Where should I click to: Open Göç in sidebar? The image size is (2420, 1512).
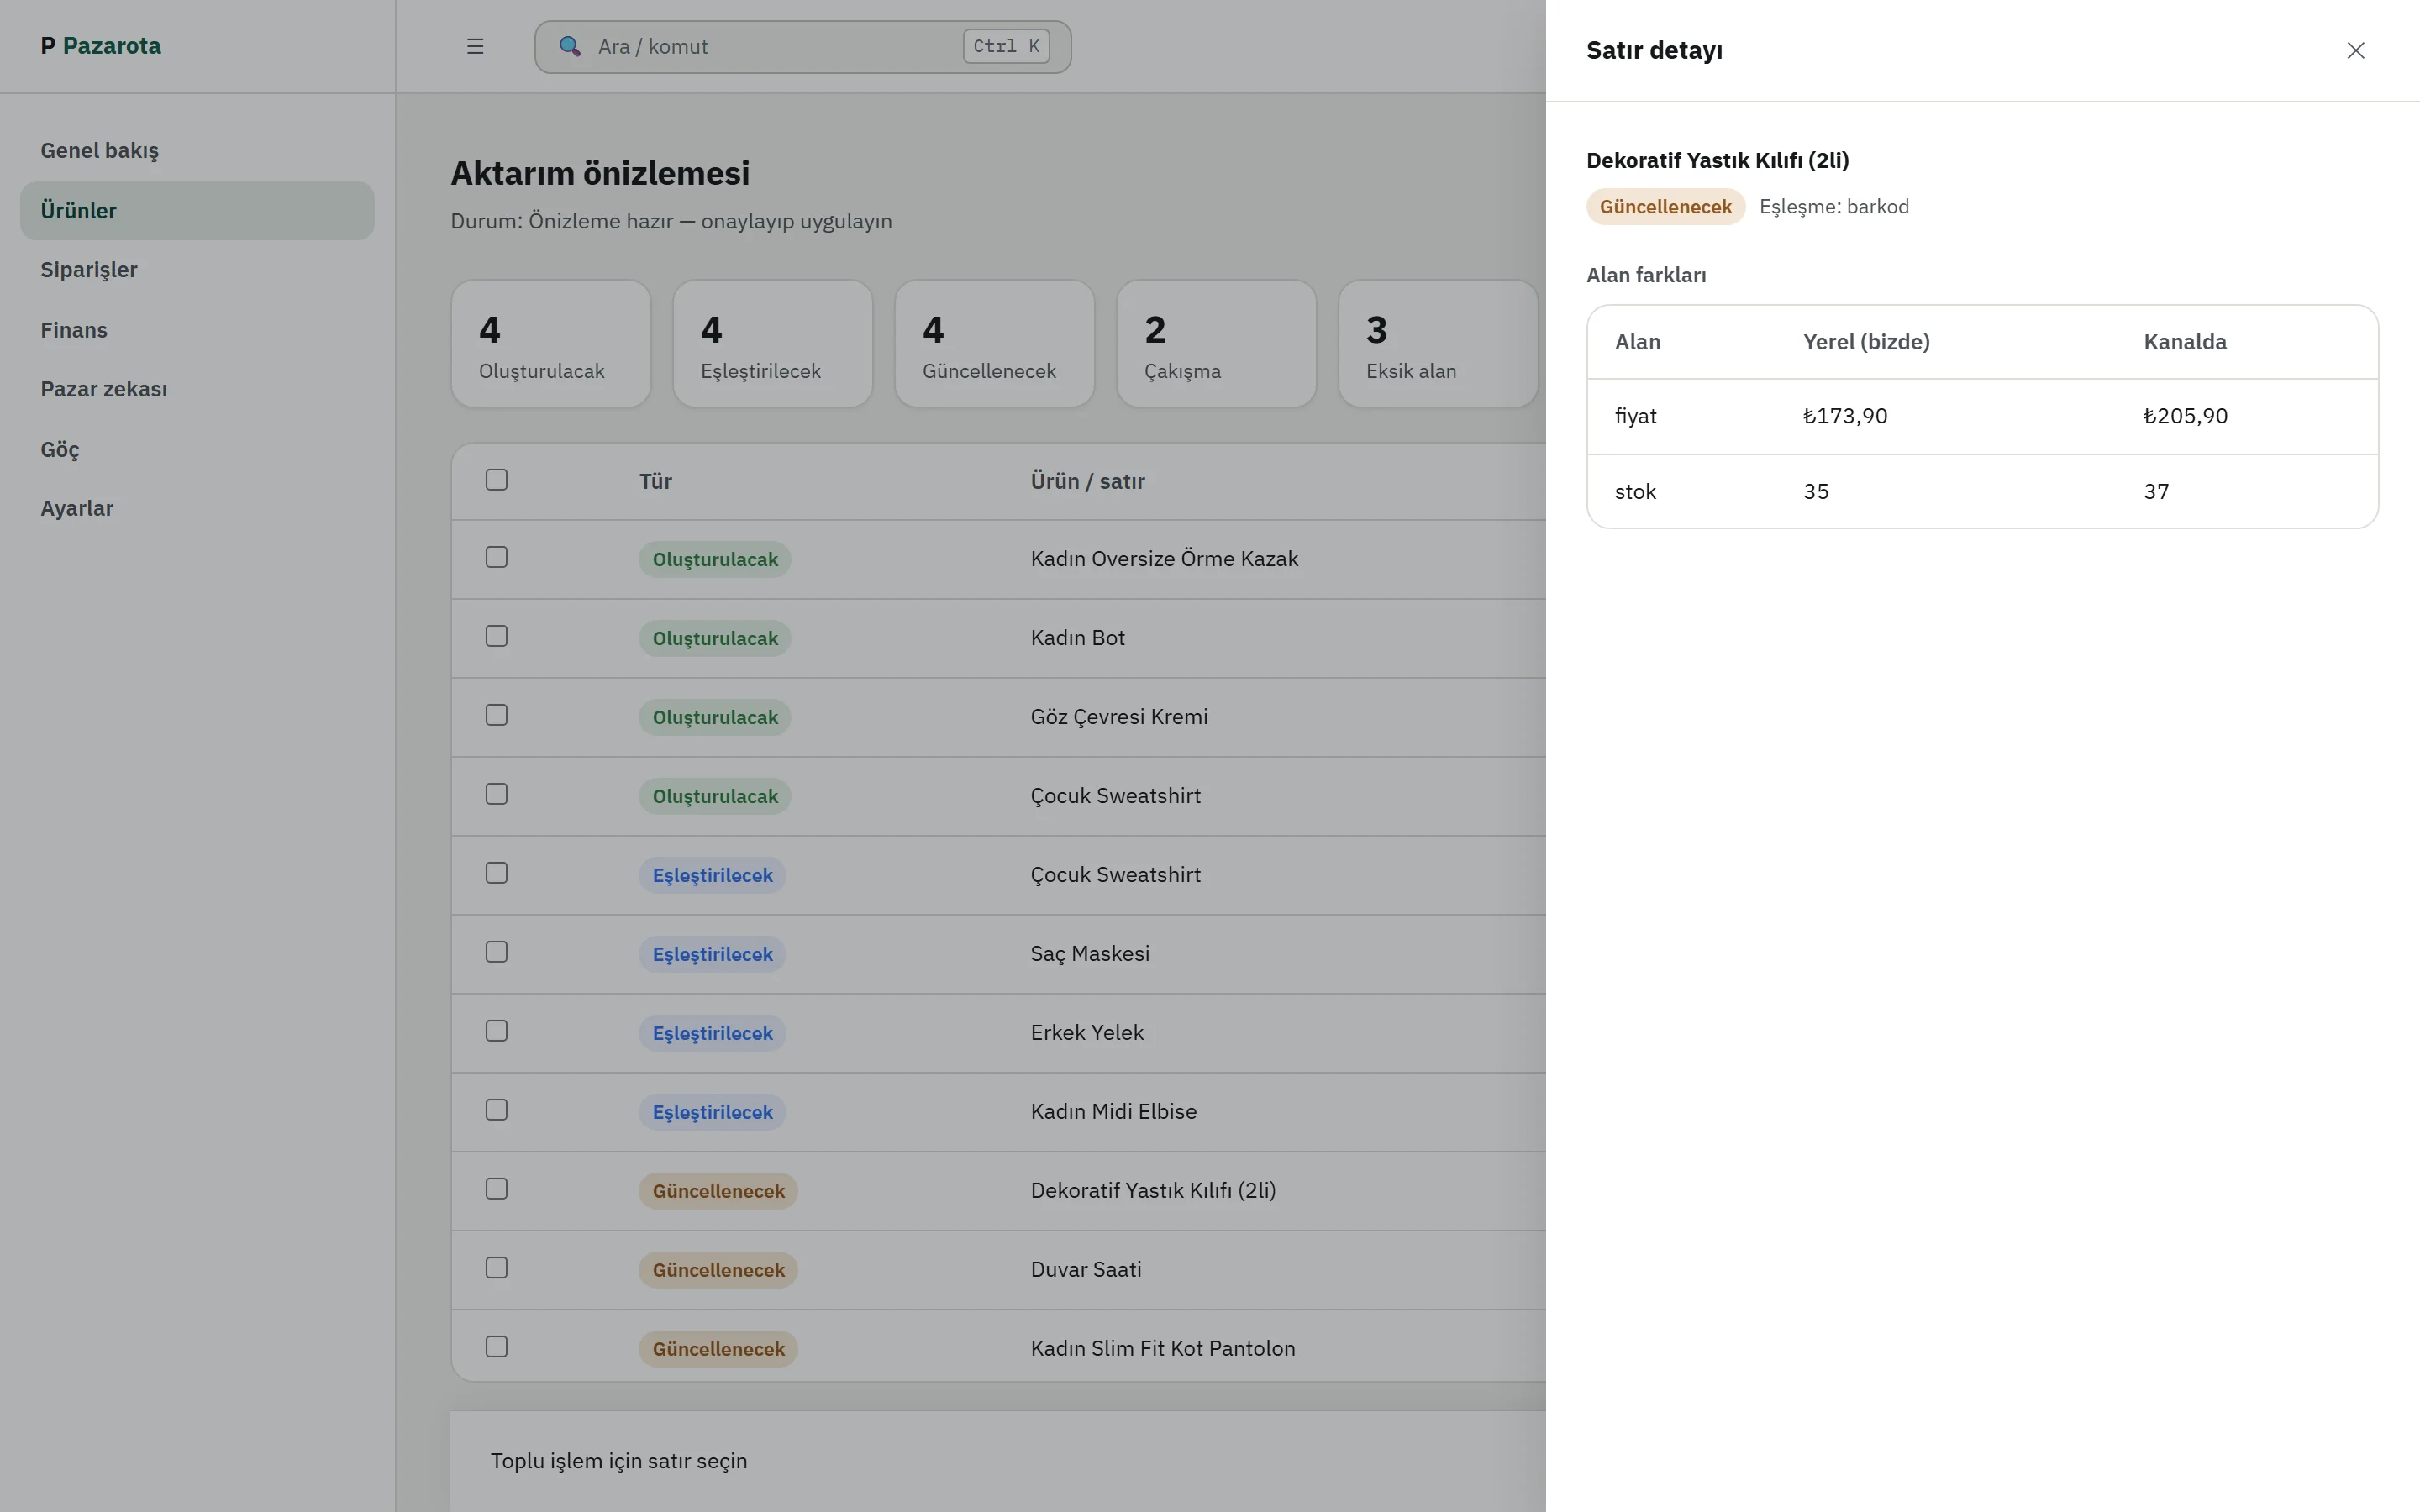click(x=197, y=449)
